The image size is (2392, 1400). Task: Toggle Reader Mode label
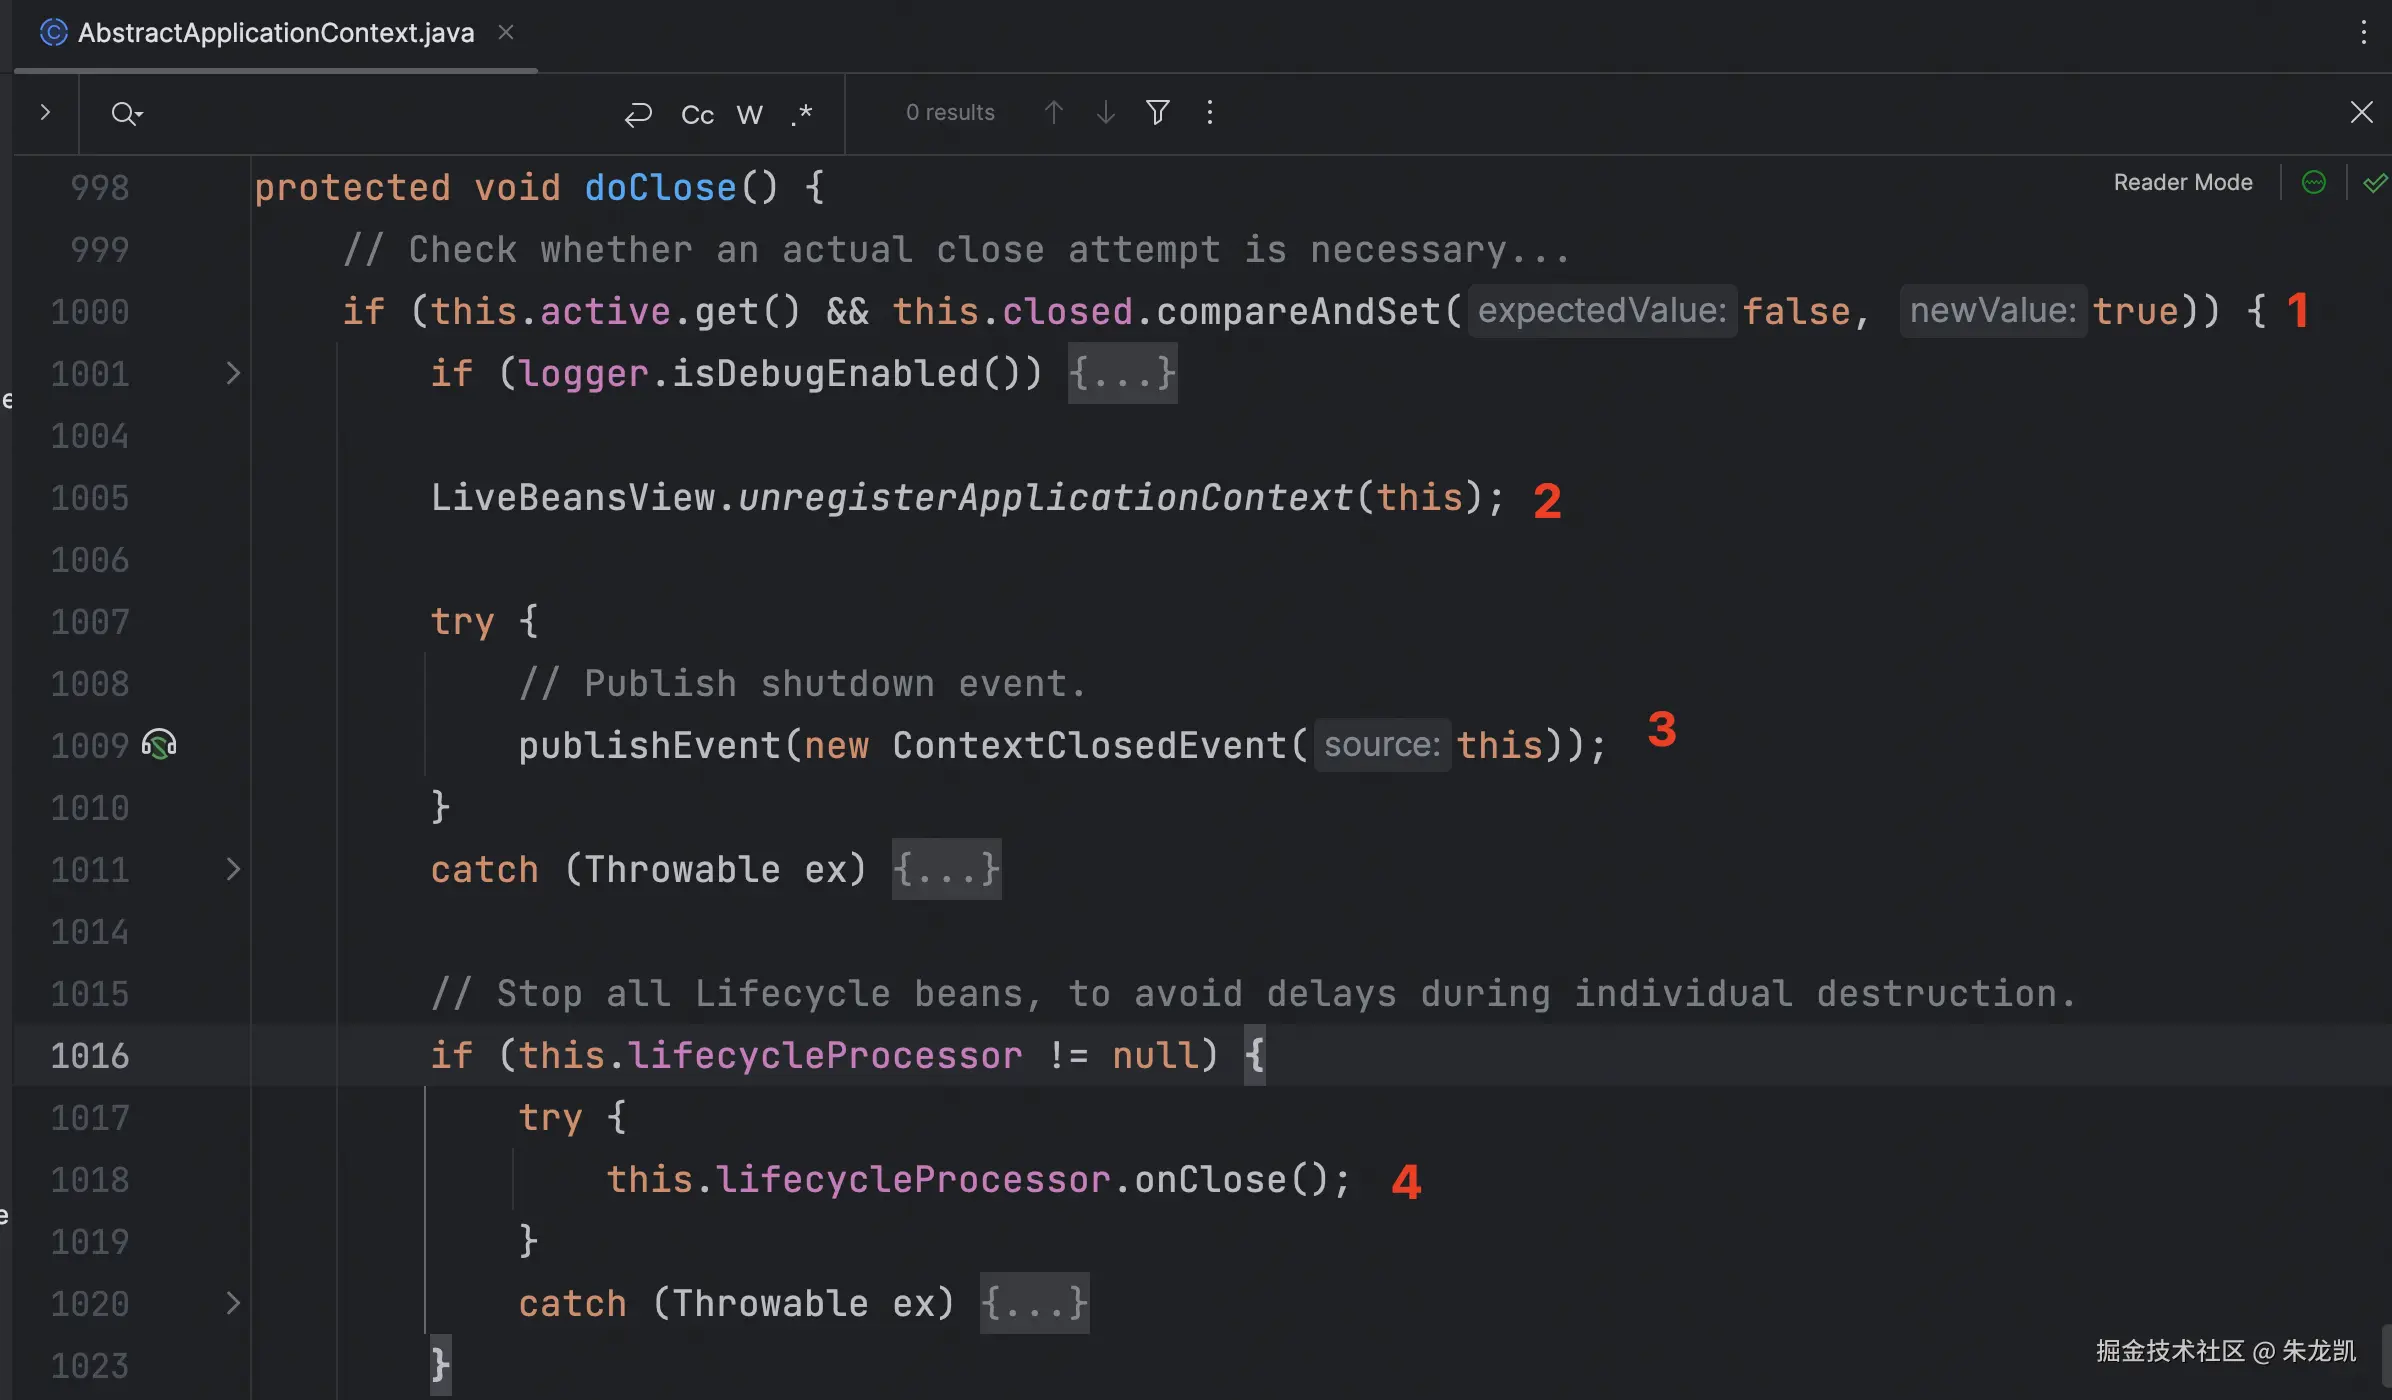click(x=2182, y=182)
